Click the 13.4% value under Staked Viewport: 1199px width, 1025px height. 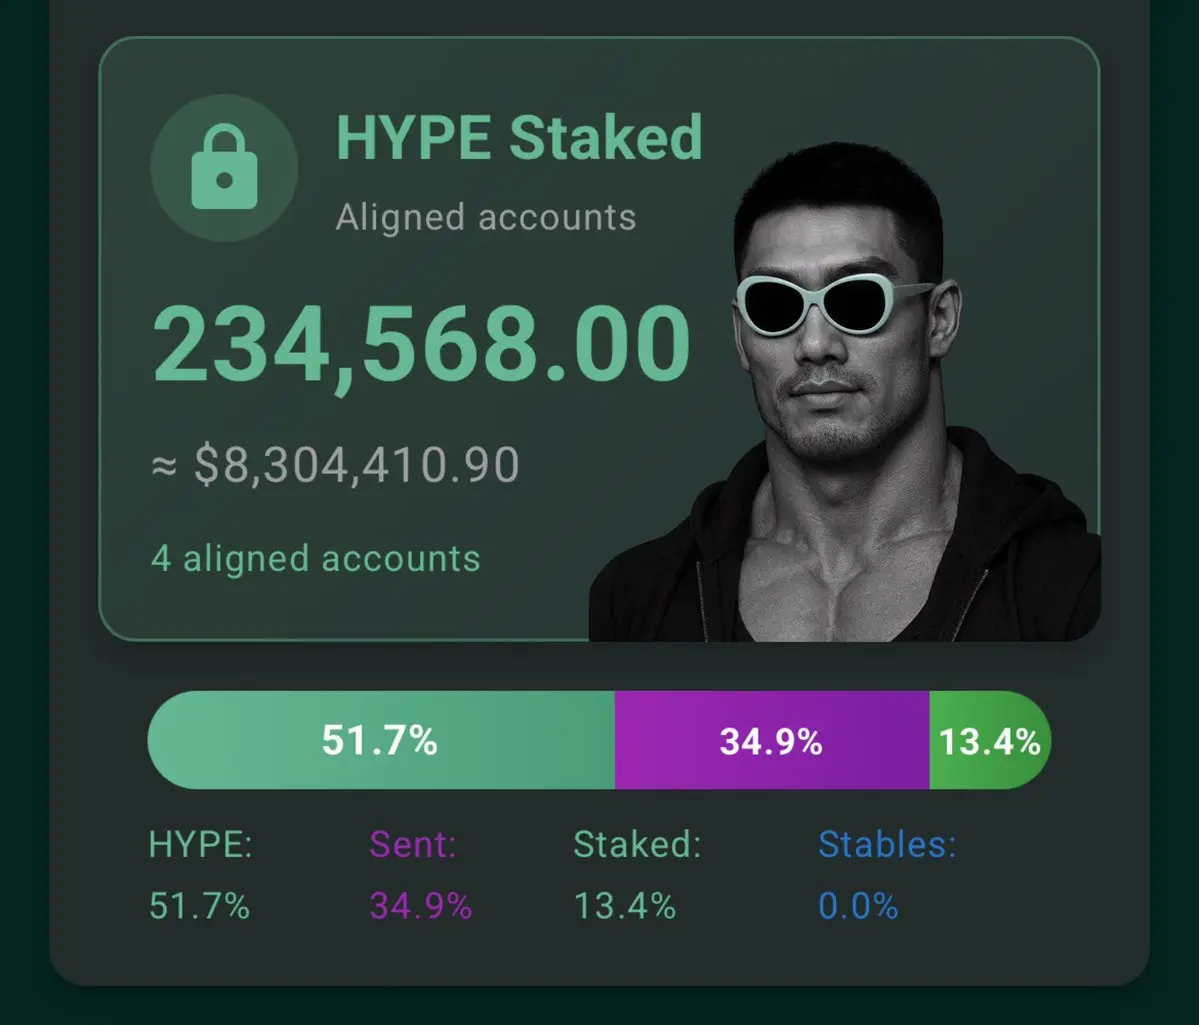coord(624,906)
